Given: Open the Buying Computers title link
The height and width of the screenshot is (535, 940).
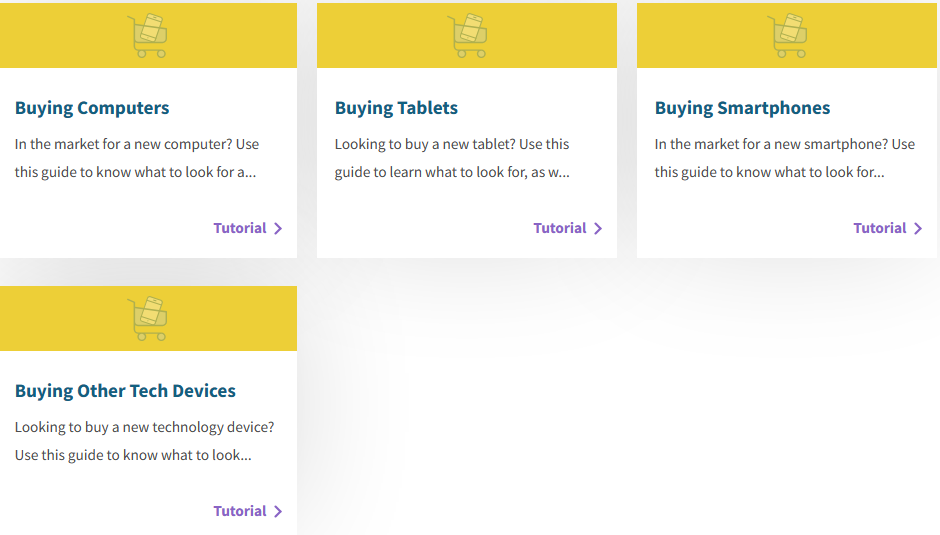Looking at the screenshot, I should (92, 108).
